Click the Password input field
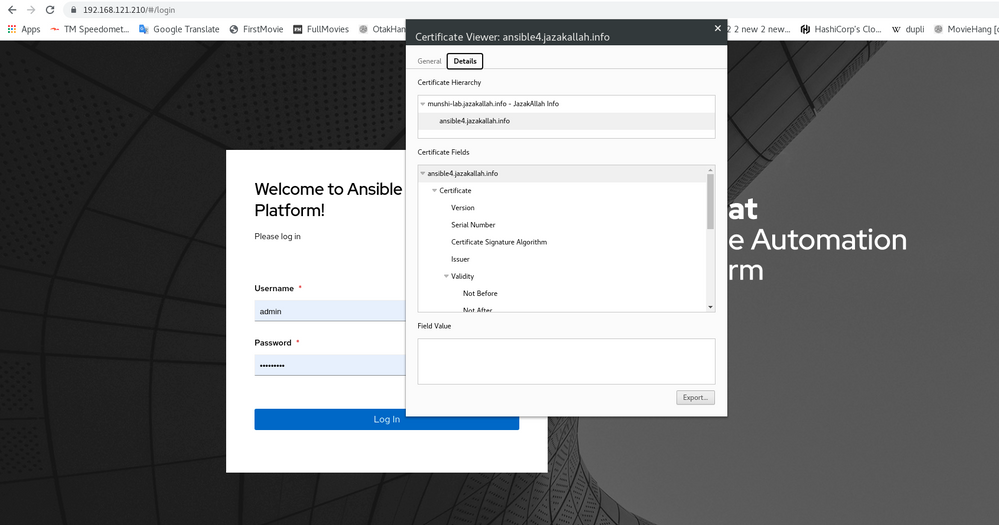Image resolution: width=999 pixels, height=525 pixels. point(329,365)
